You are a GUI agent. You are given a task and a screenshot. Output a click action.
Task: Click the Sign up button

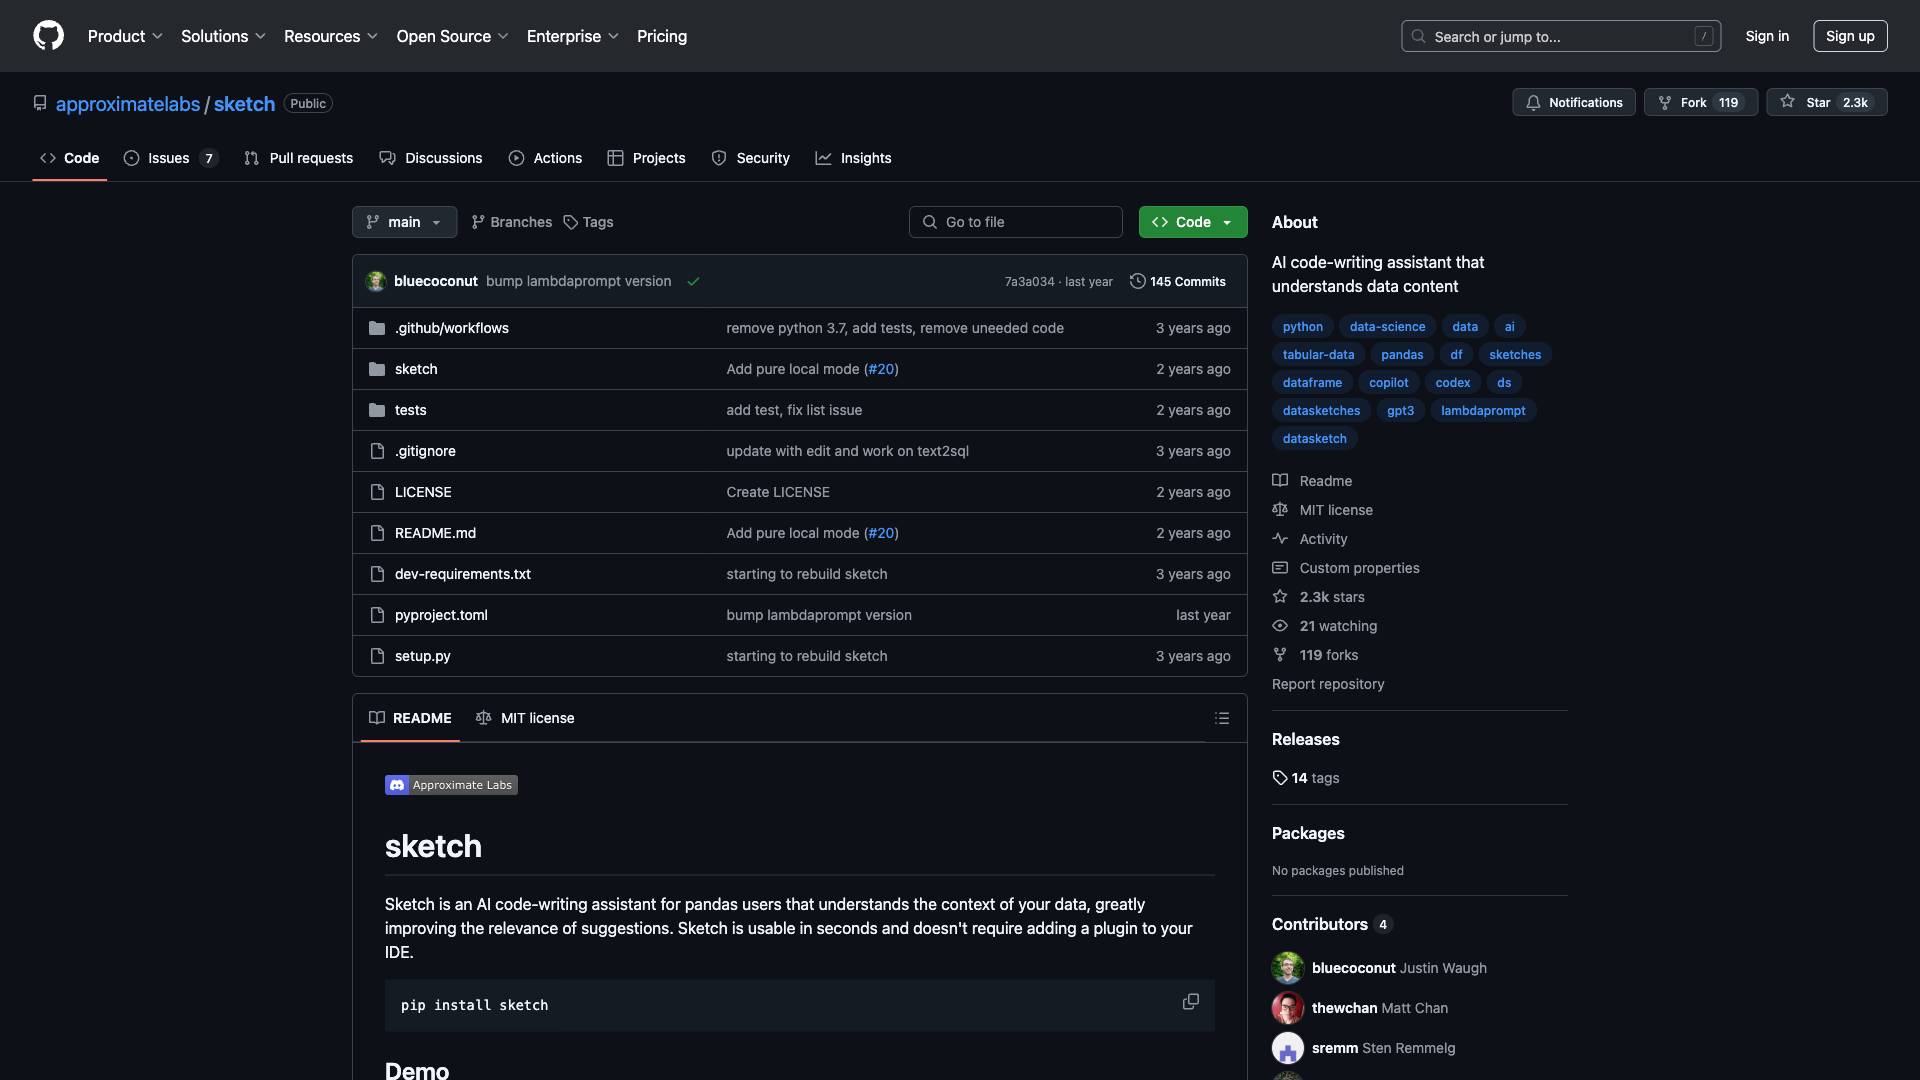tap(1850, 36)
